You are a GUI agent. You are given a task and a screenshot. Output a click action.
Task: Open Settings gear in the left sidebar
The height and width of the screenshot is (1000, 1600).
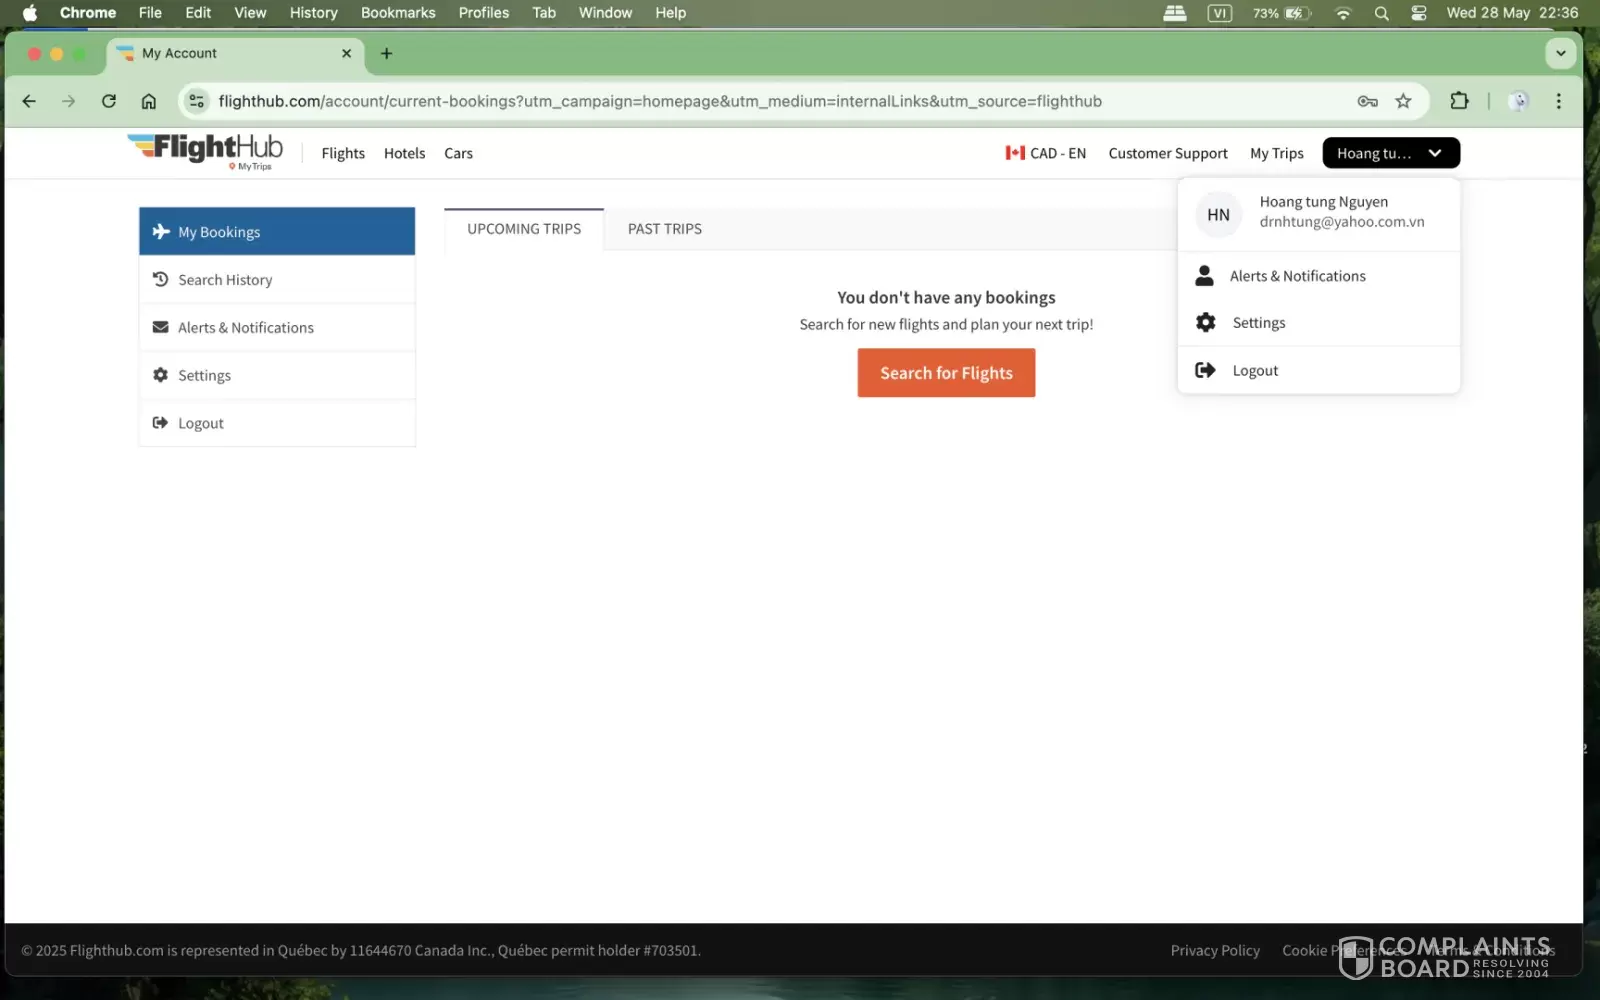277,375
